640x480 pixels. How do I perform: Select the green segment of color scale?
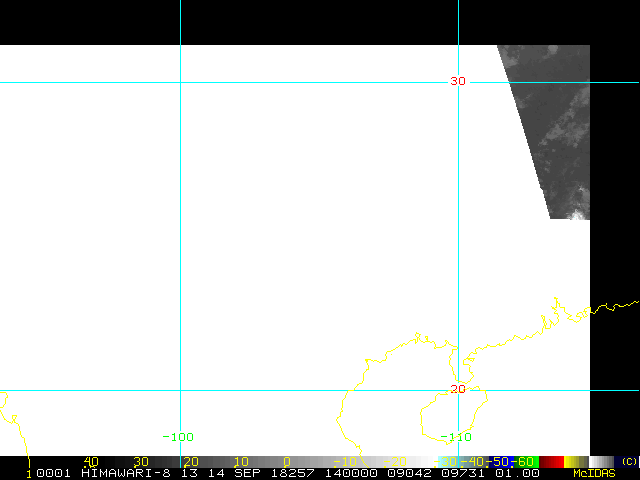tap(527, 462)
